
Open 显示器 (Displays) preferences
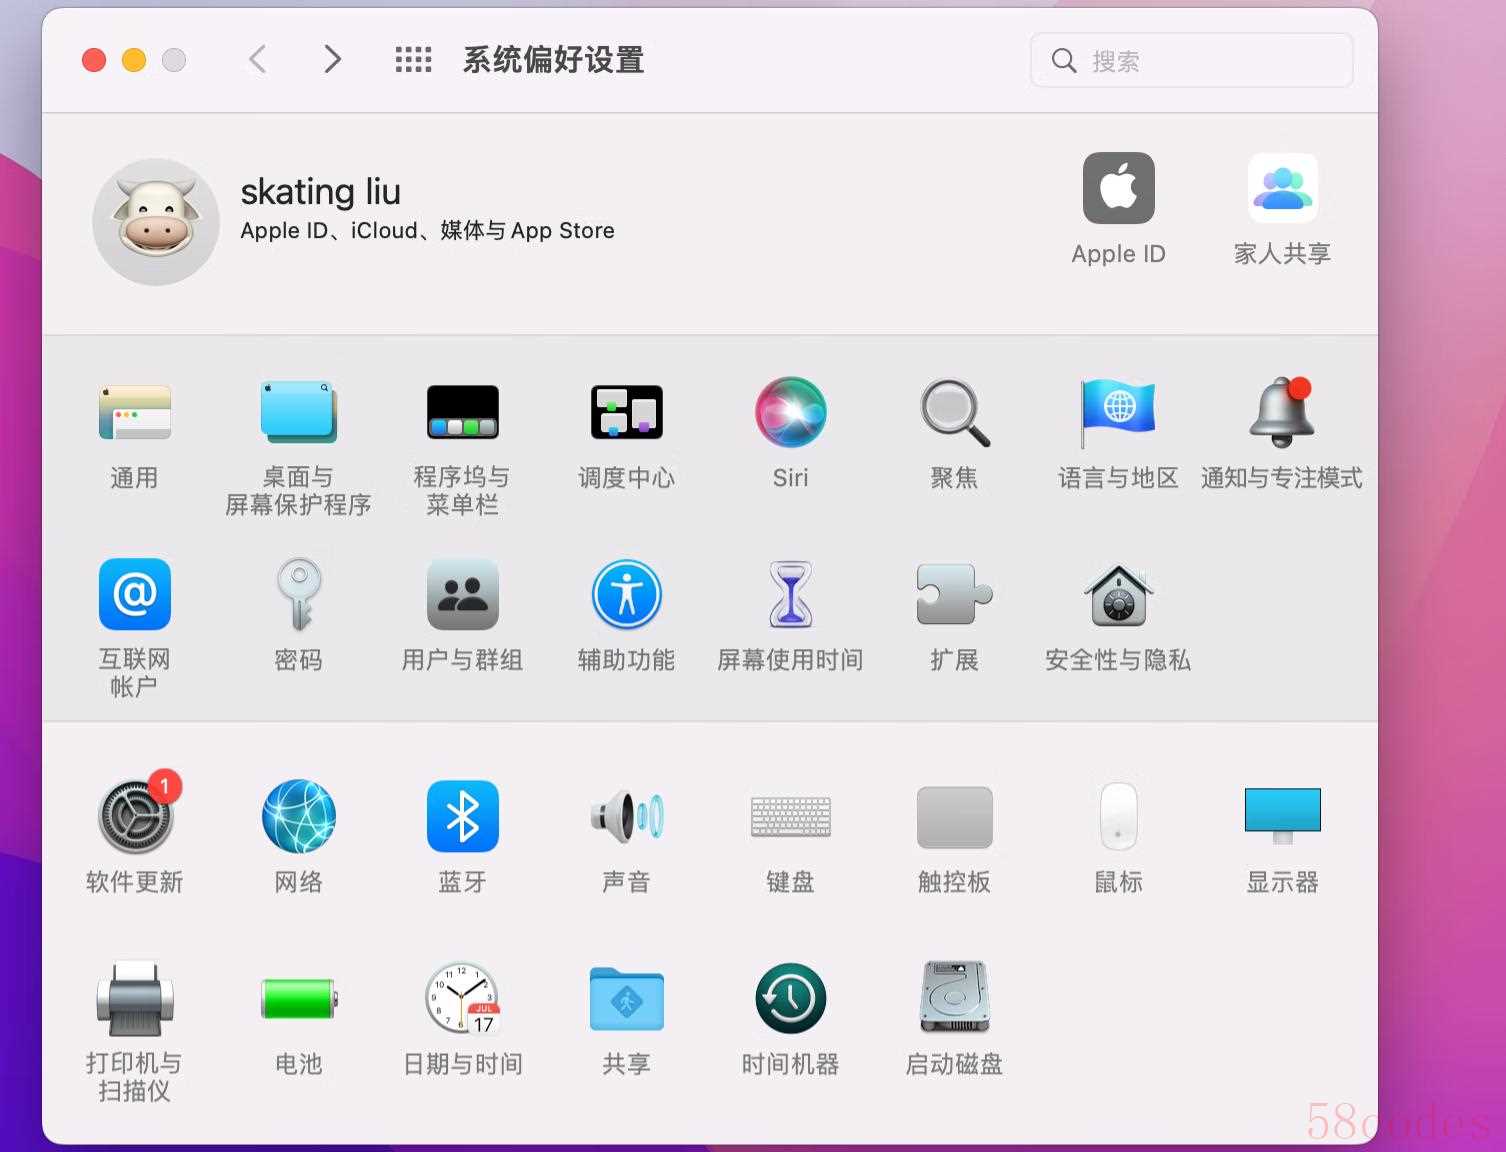1282,816
